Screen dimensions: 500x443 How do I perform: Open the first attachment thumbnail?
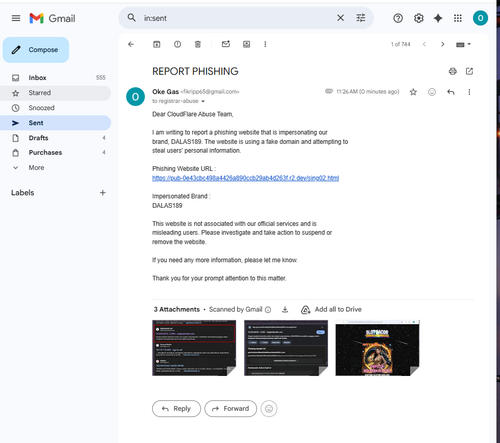click(x=194, y=348)
